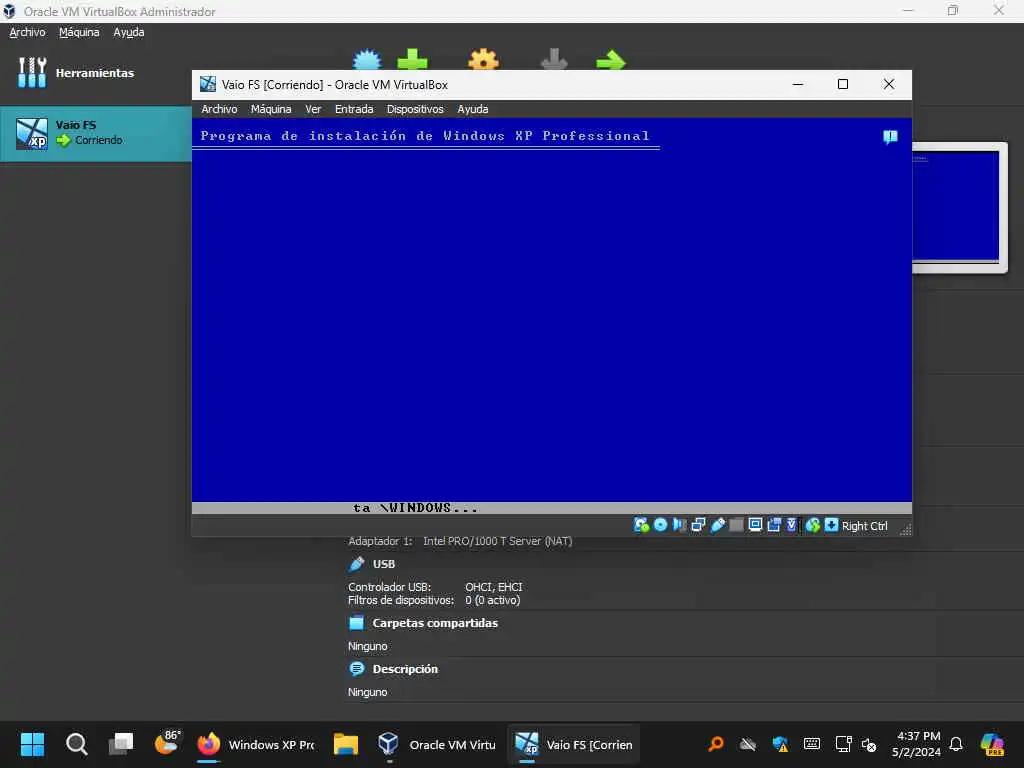Image resolution: width=1024 pixels, height=768 pixels.
Task: Click the gray shared folders indicator in VM status bar
Action: click(736, 525)
